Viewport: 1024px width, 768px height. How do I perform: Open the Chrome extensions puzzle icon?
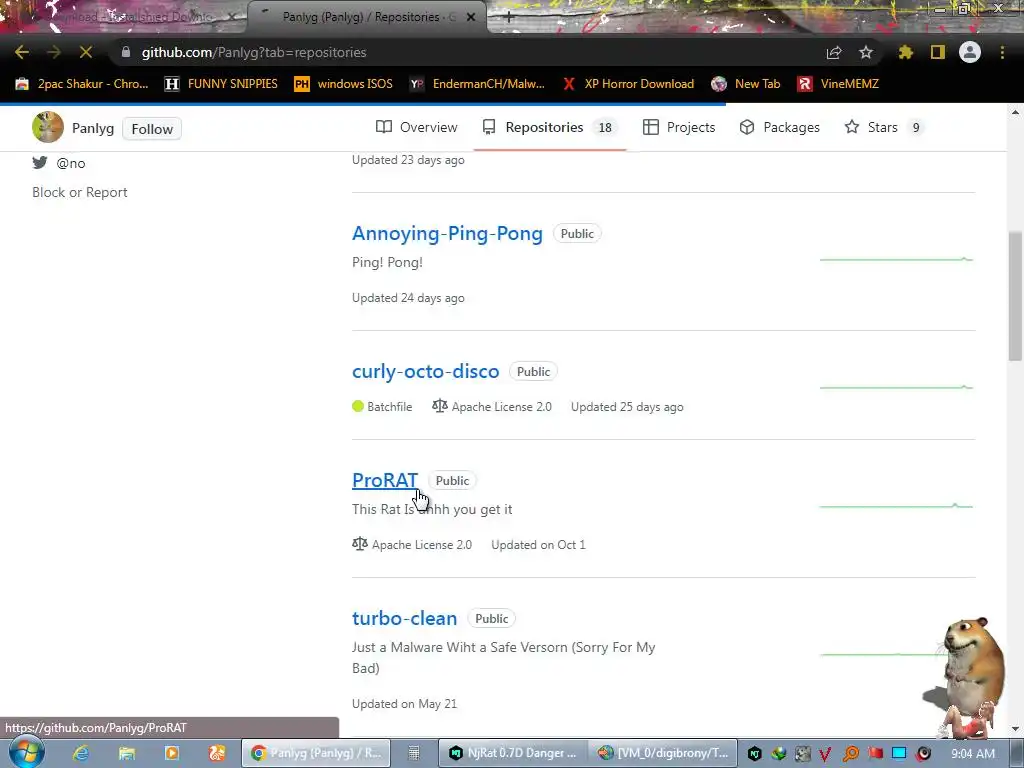906,52
